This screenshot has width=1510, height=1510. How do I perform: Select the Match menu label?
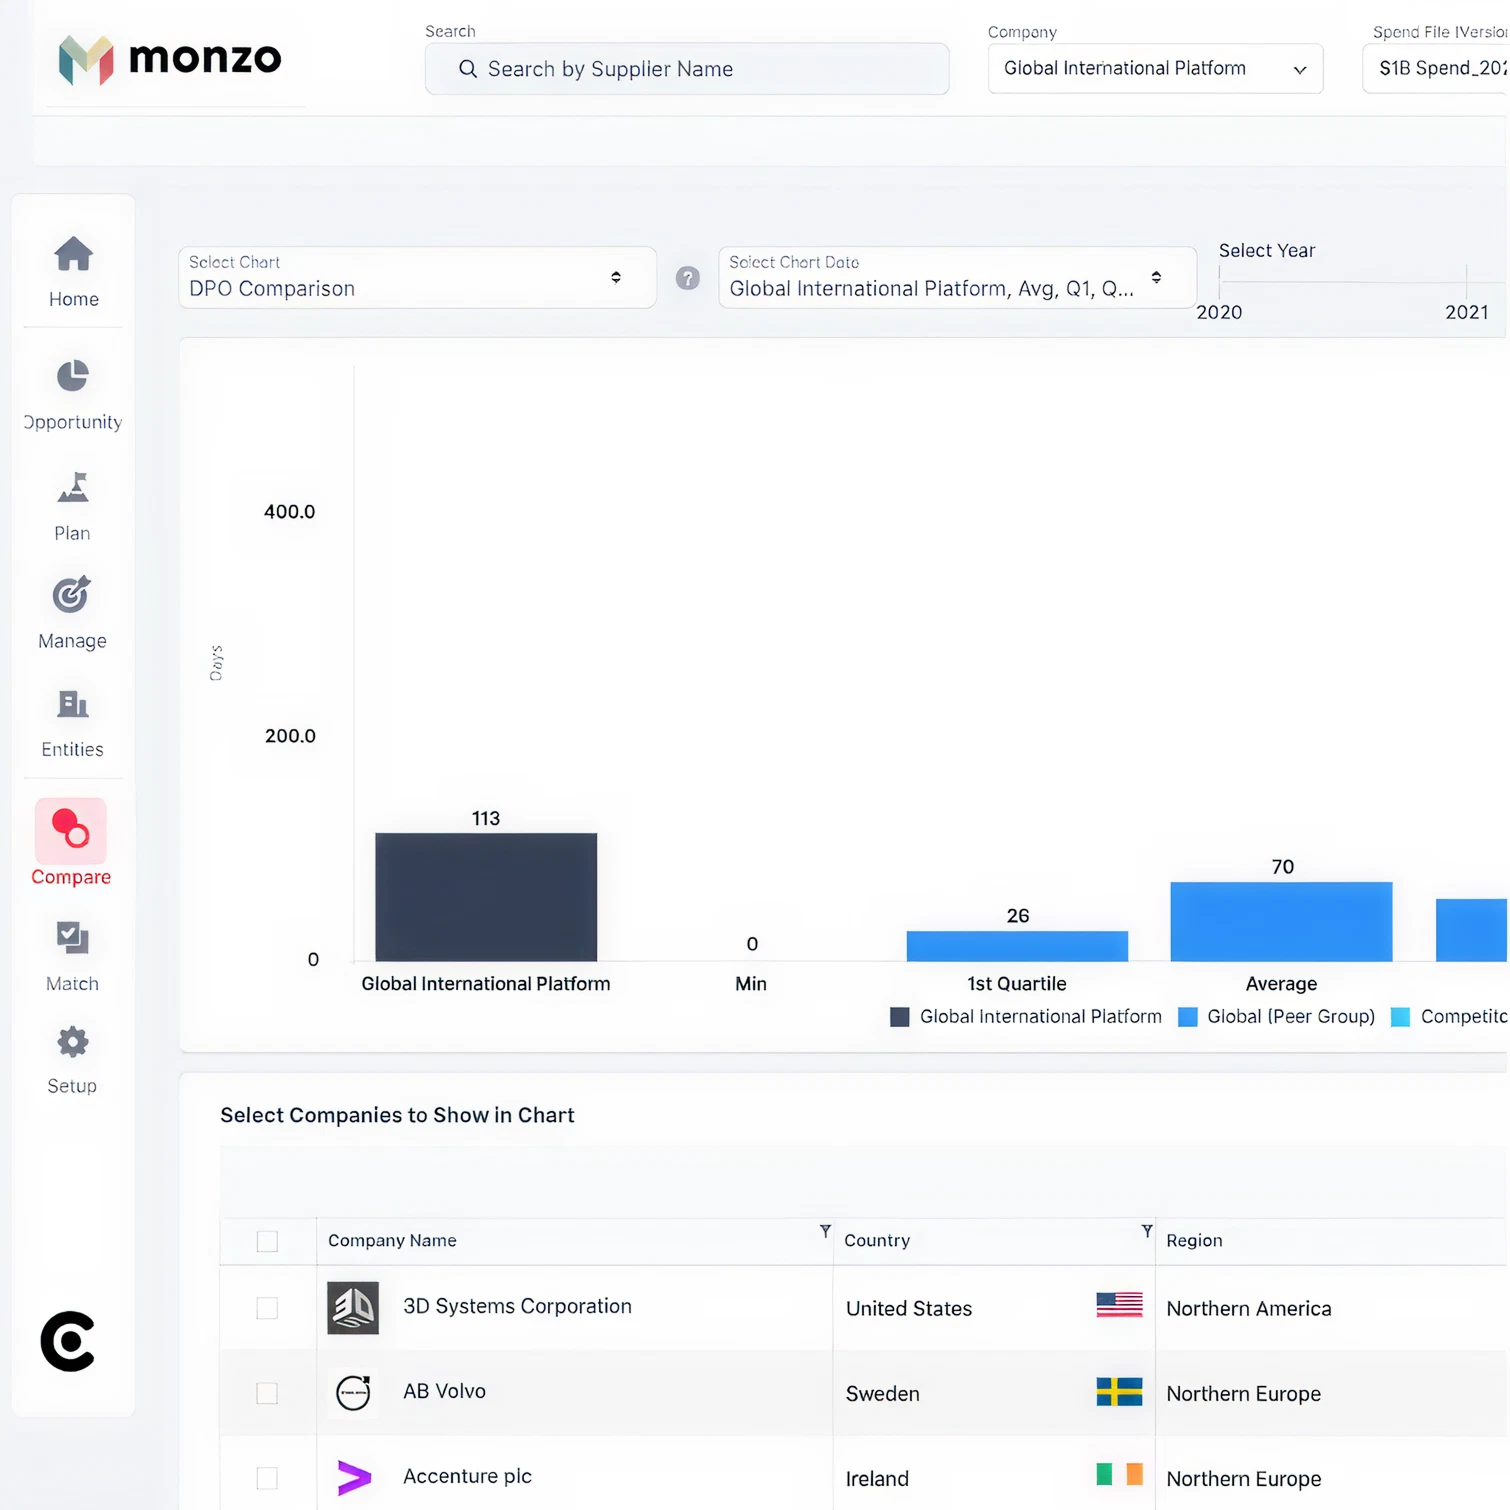point(72,984)
